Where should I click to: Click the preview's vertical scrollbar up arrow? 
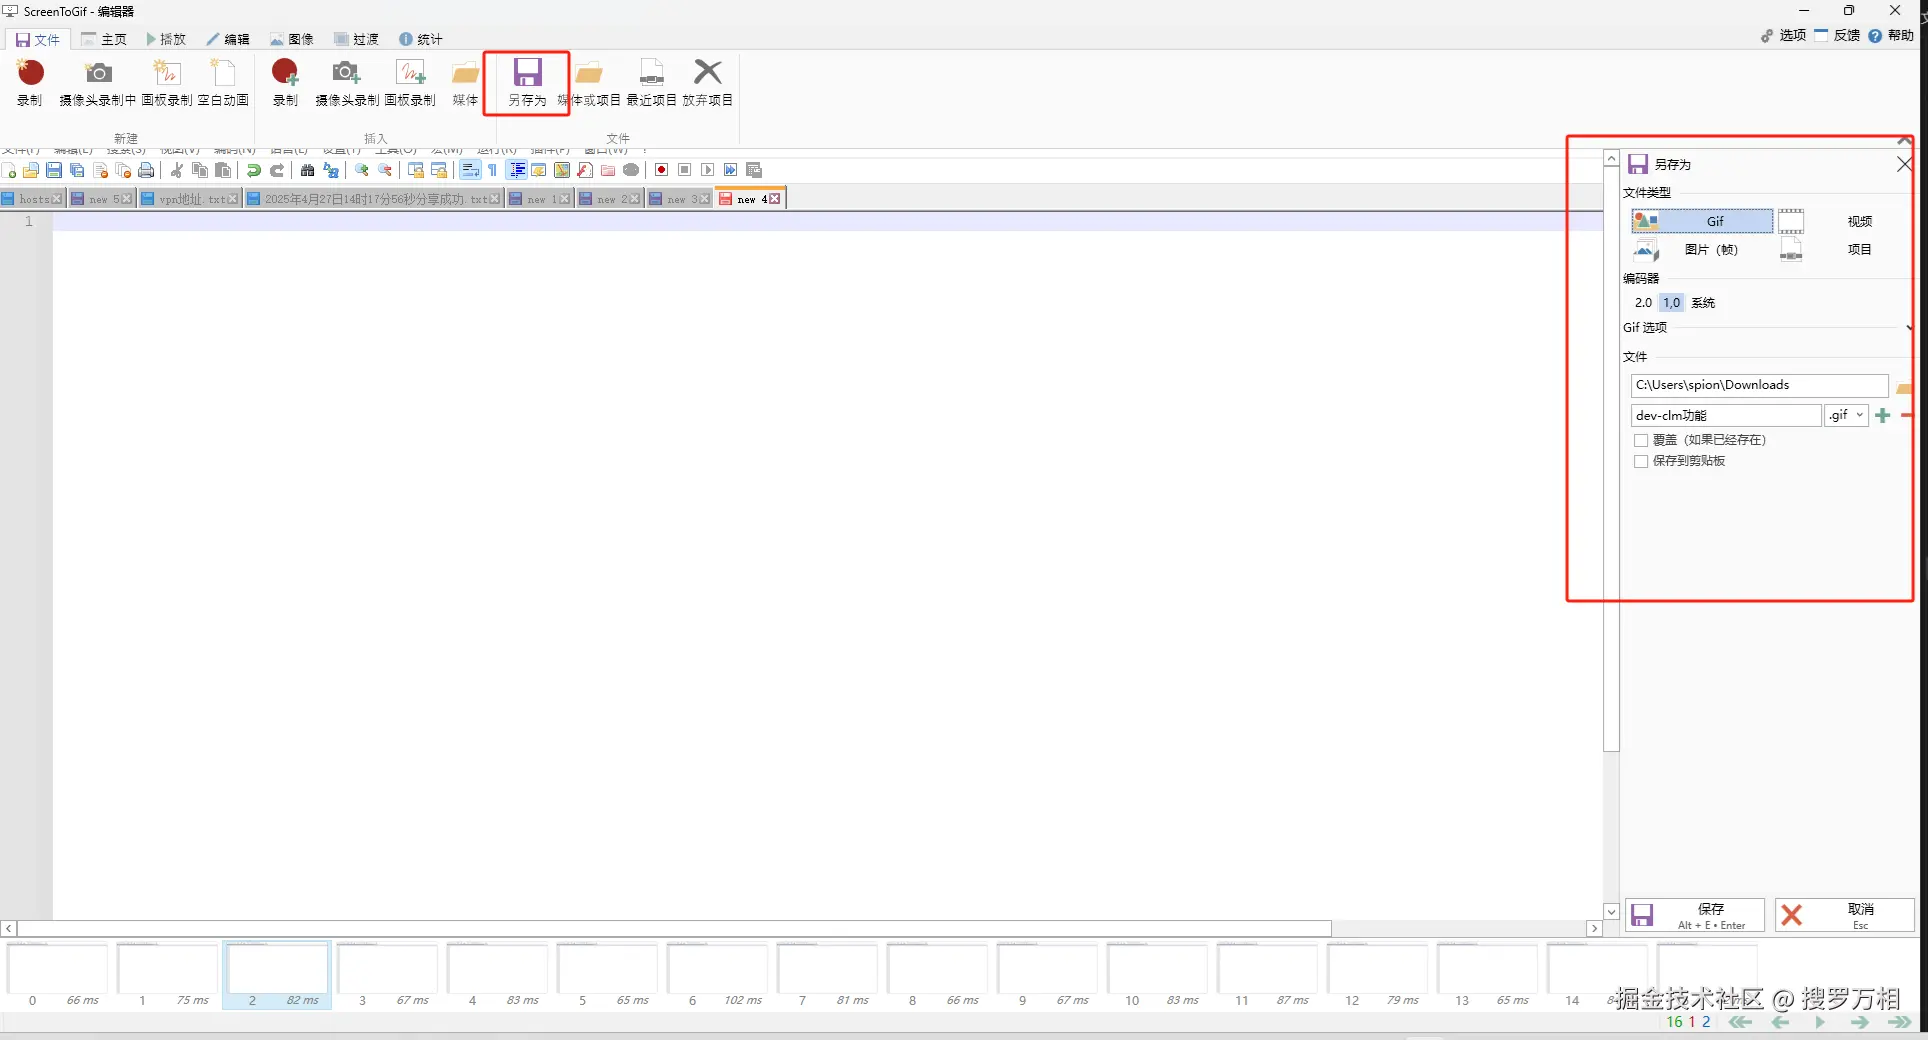point(1611,158)
